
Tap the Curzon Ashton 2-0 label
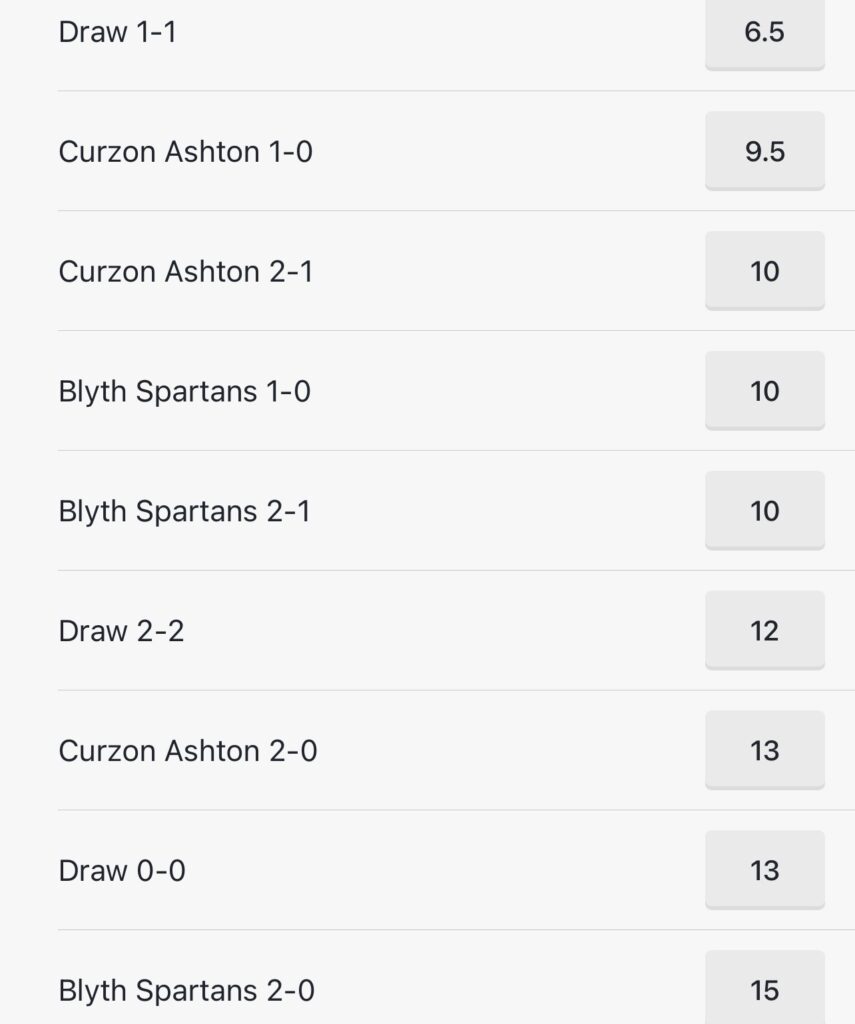[x=188, y=751]
